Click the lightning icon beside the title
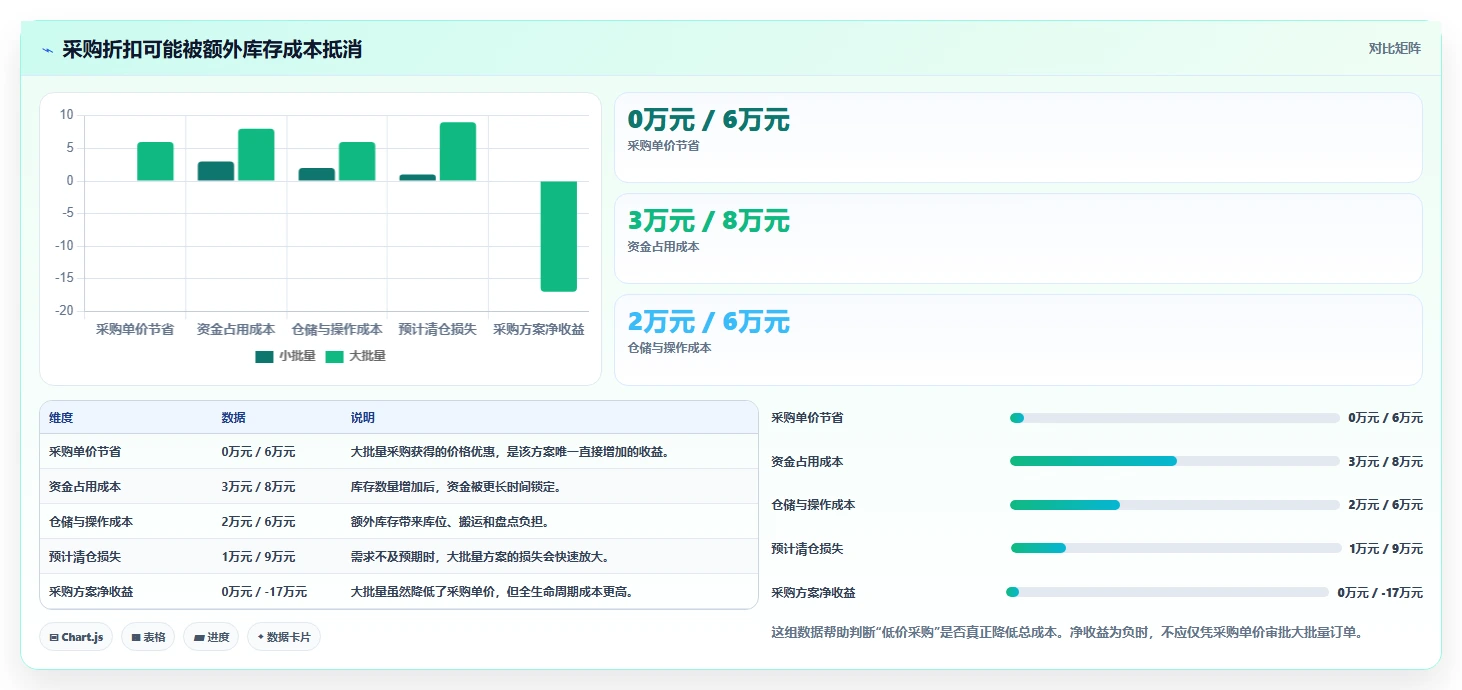1462x690 pixels. pos(48,50)
